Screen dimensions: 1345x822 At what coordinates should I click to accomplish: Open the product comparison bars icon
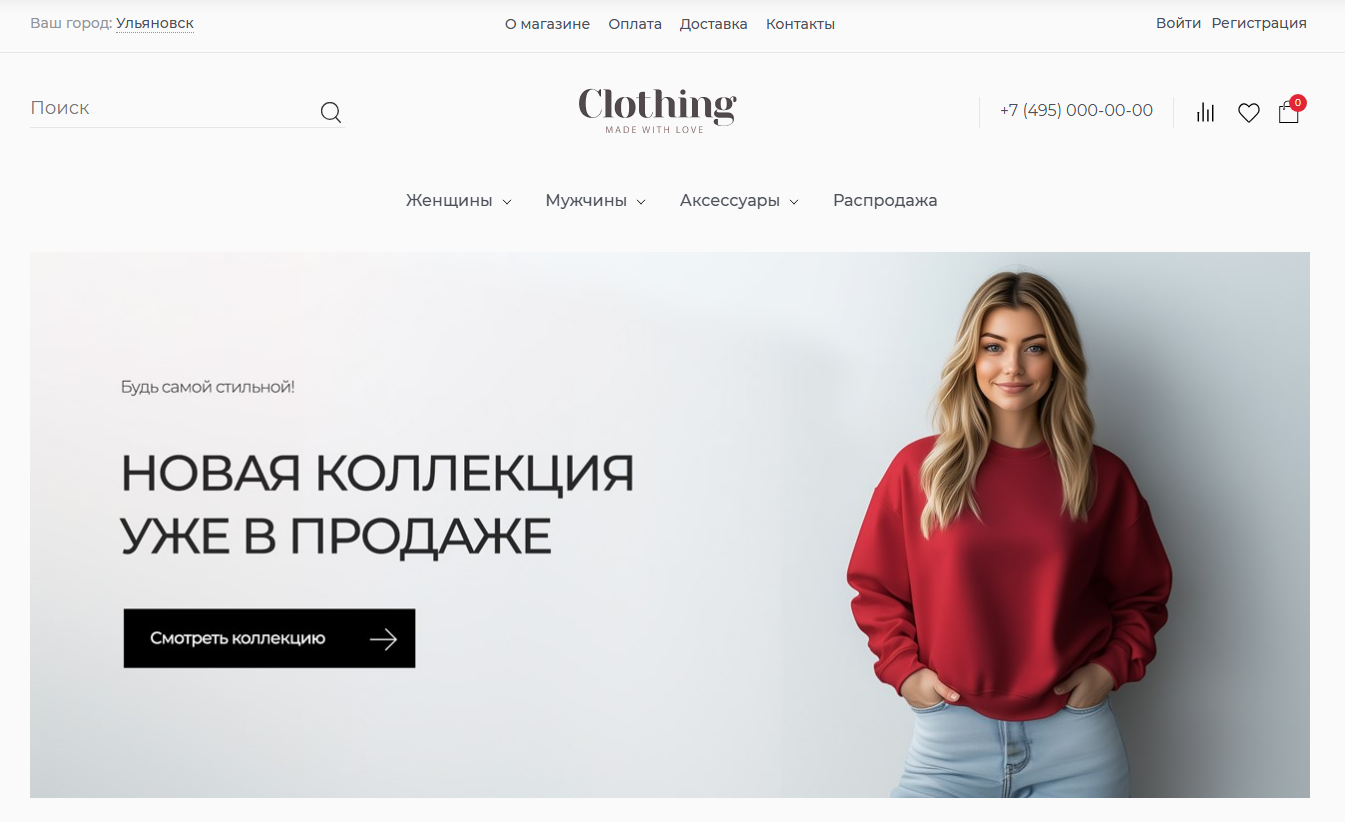[1206, 112]
